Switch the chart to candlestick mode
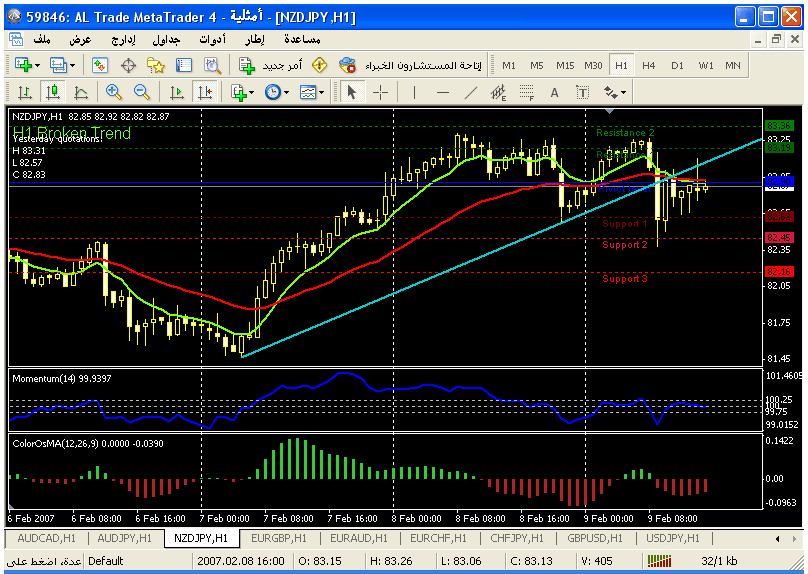 (x=53, y=92)
